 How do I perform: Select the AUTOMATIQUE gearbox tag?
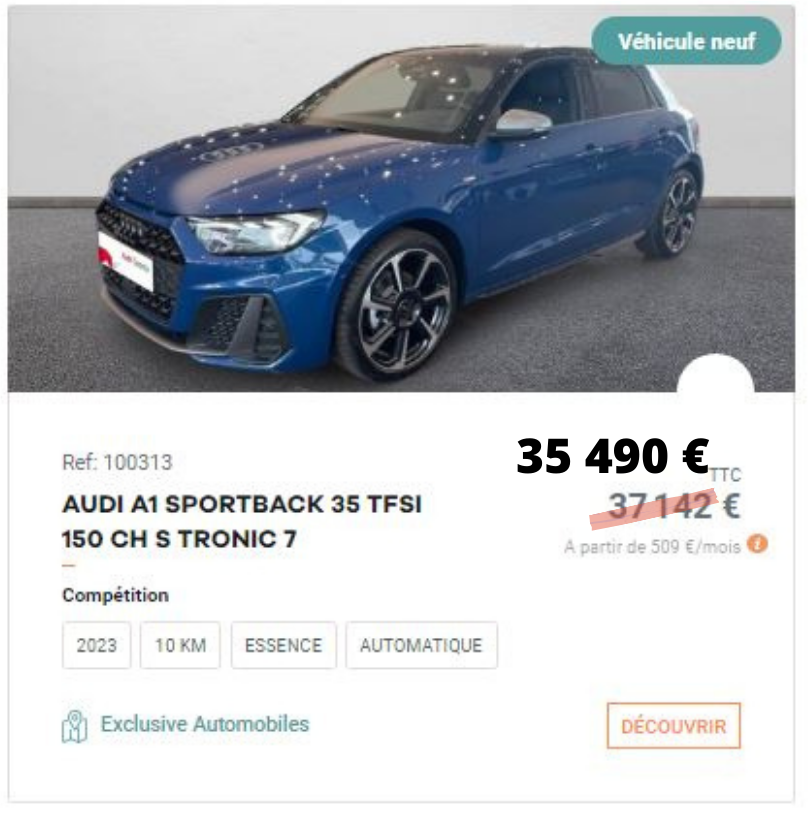421,645
